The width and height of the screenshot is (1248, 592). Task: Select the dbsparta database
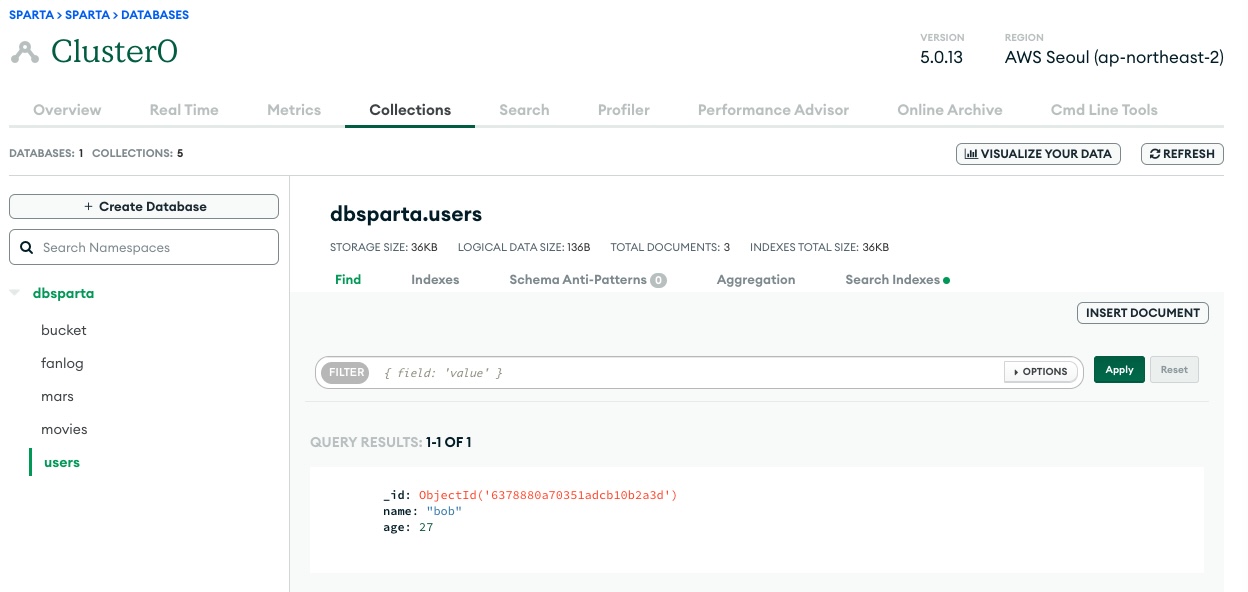pyautogui.click(x=64, y=293)
